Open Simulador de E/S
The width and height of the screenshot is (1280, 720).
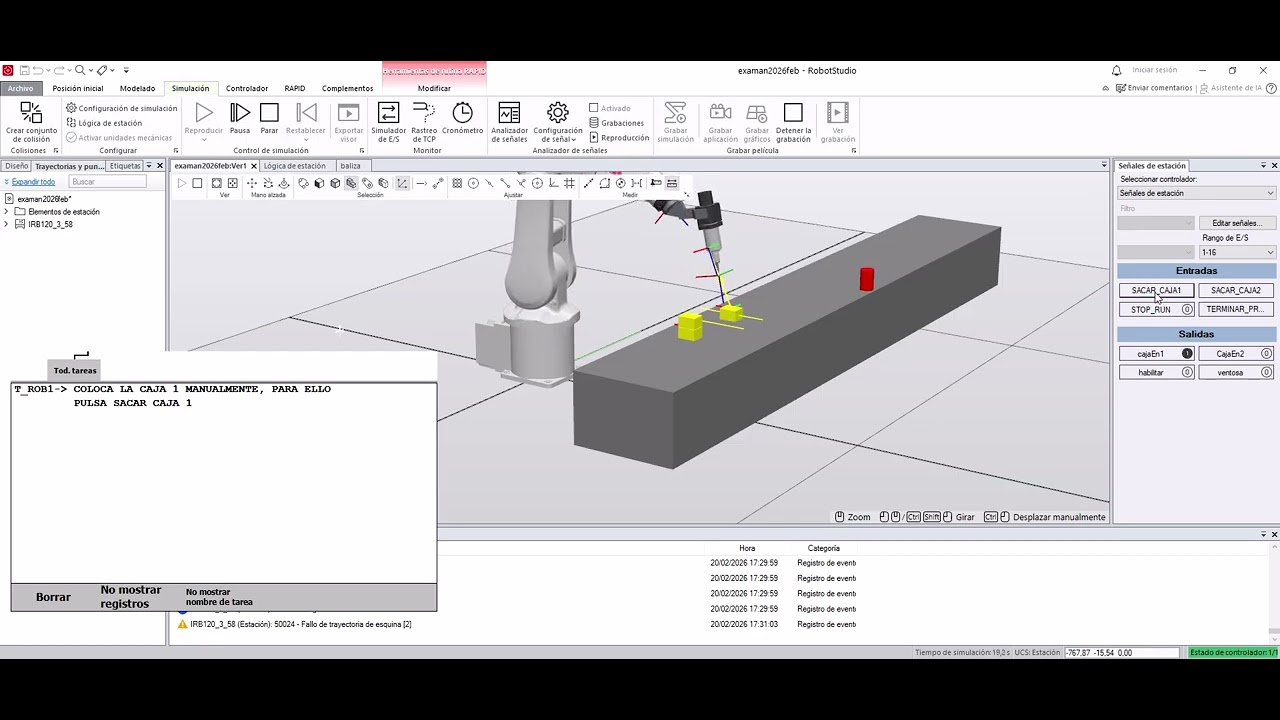389,121
